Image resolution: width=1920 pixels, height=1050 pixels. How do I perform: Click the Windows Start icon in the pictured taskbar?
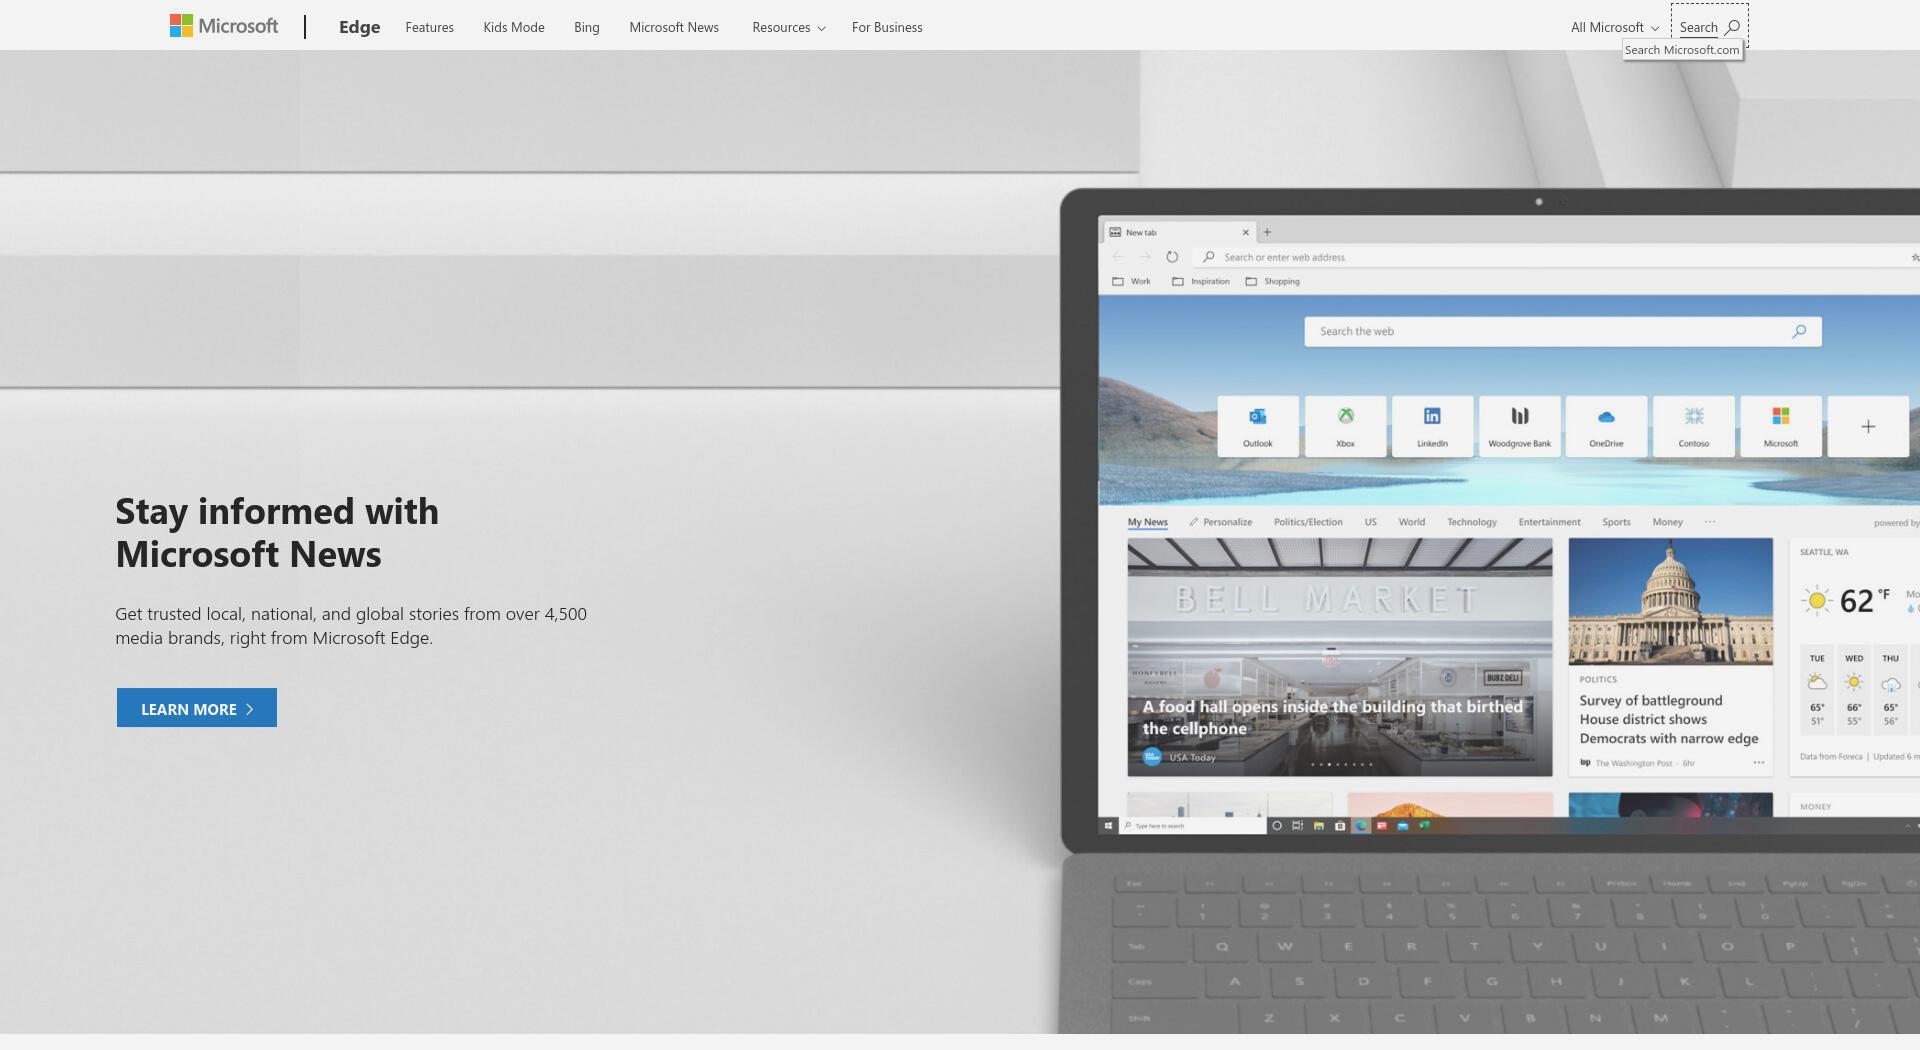click(1108, 826)
